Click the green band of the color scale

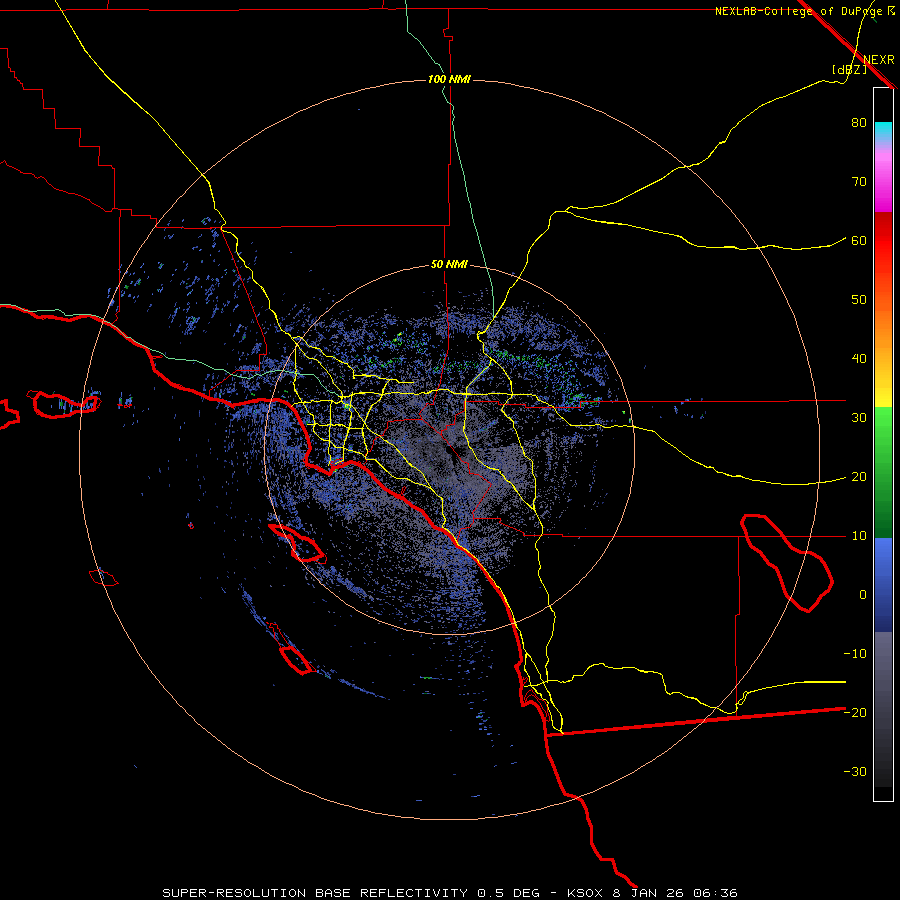click(883, 474)
